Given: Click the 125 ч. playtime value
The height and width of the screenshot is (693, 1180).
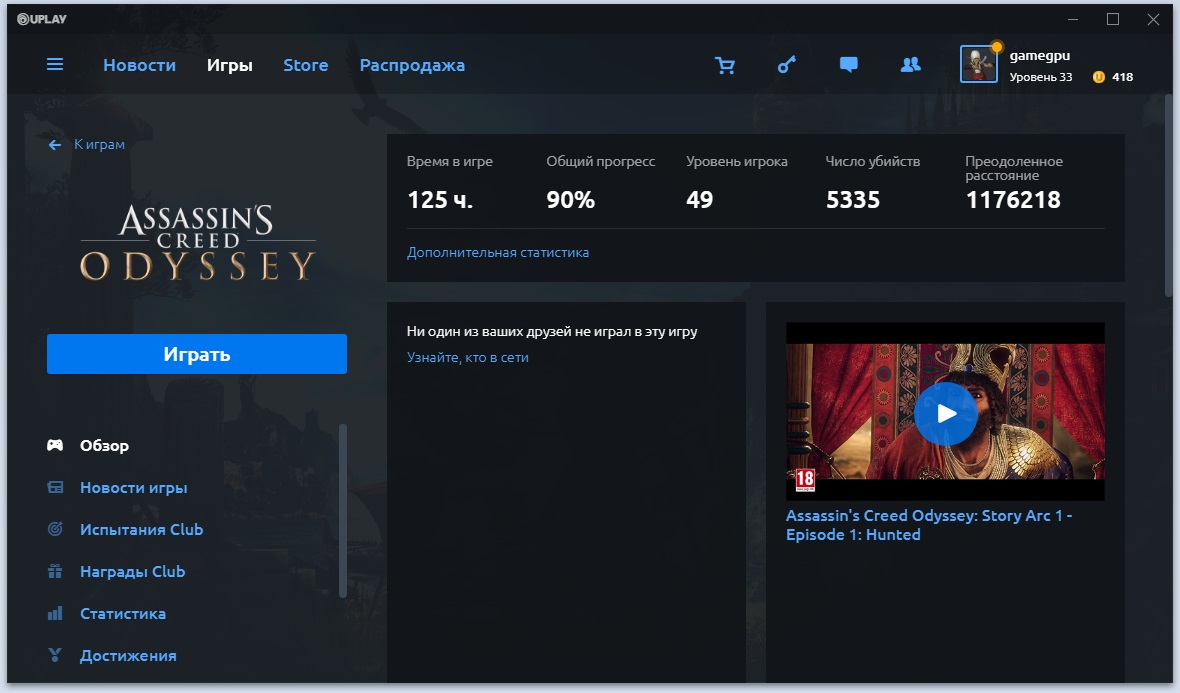Looking at the screenshot, I should point(439,200).
